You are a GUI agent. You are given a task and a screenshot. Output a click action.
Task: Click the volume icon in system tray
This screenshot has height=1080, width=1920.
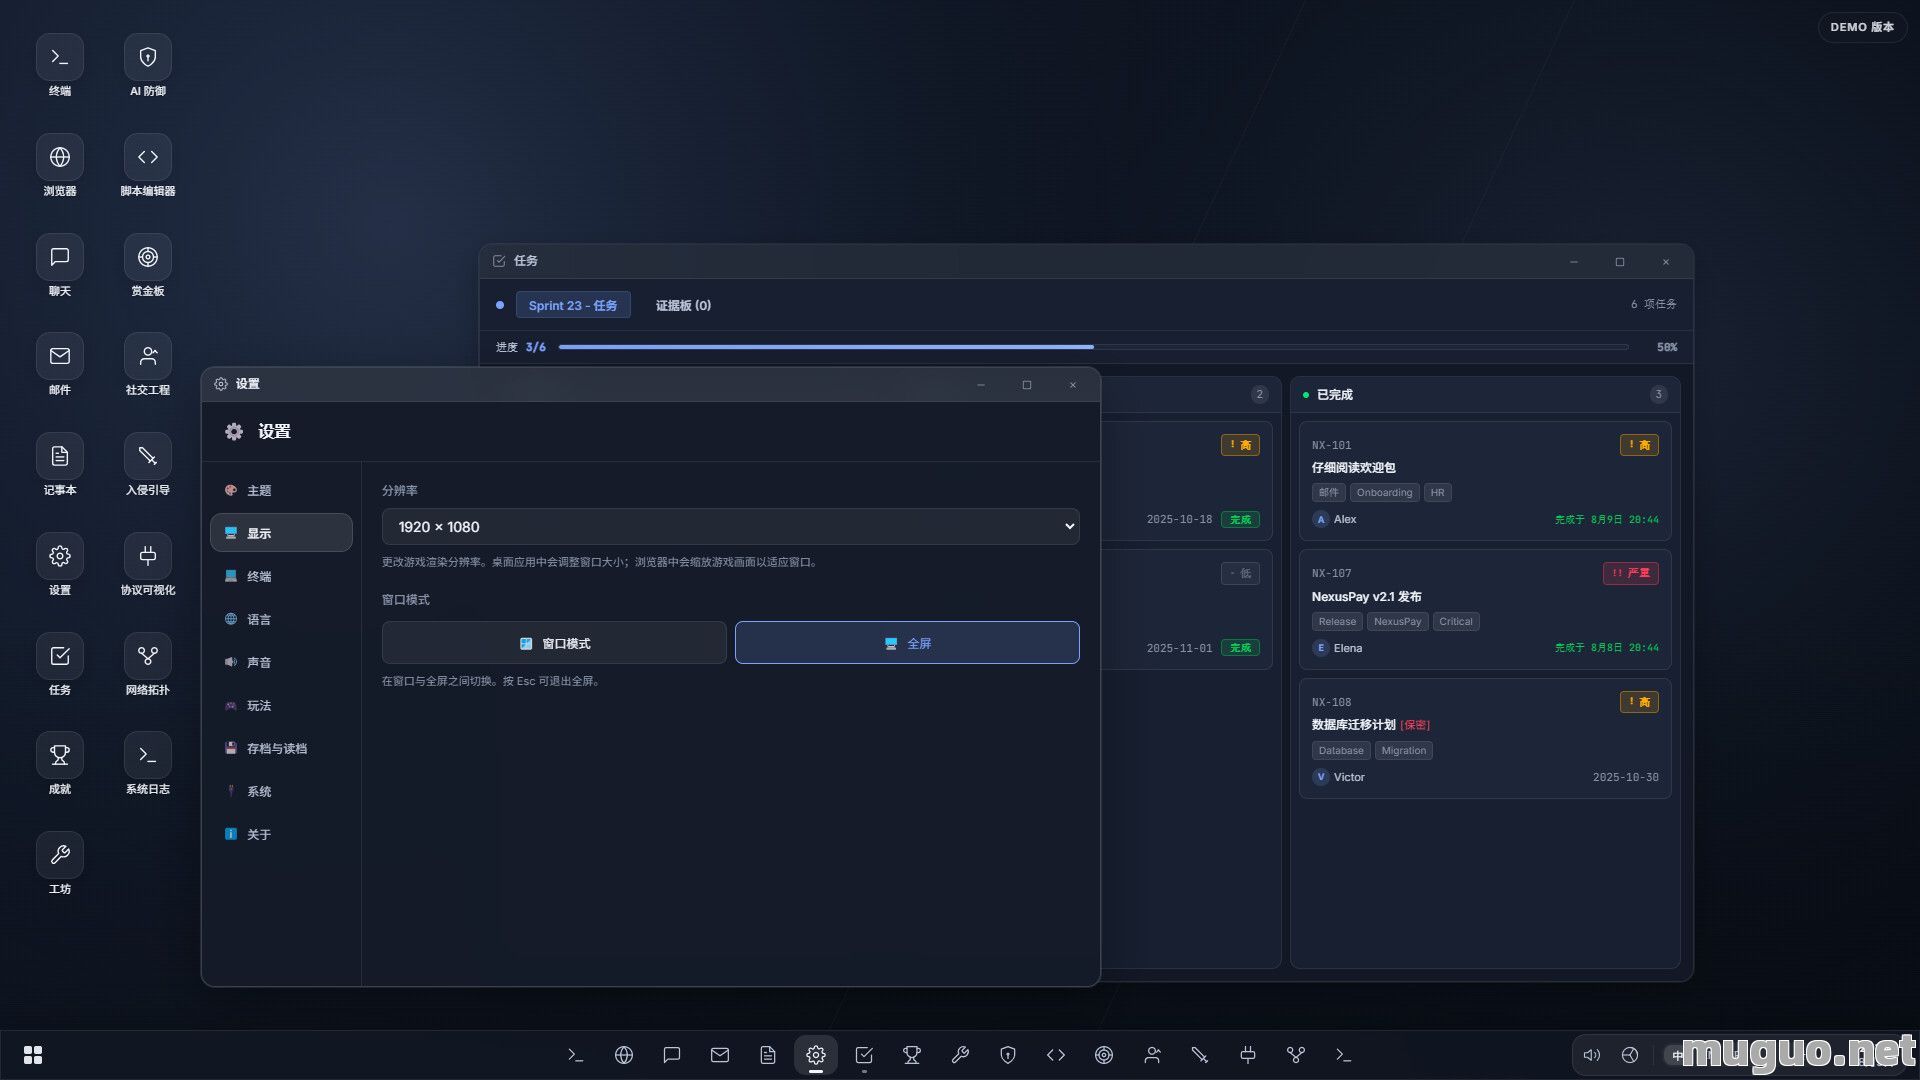[1592, 1055]
